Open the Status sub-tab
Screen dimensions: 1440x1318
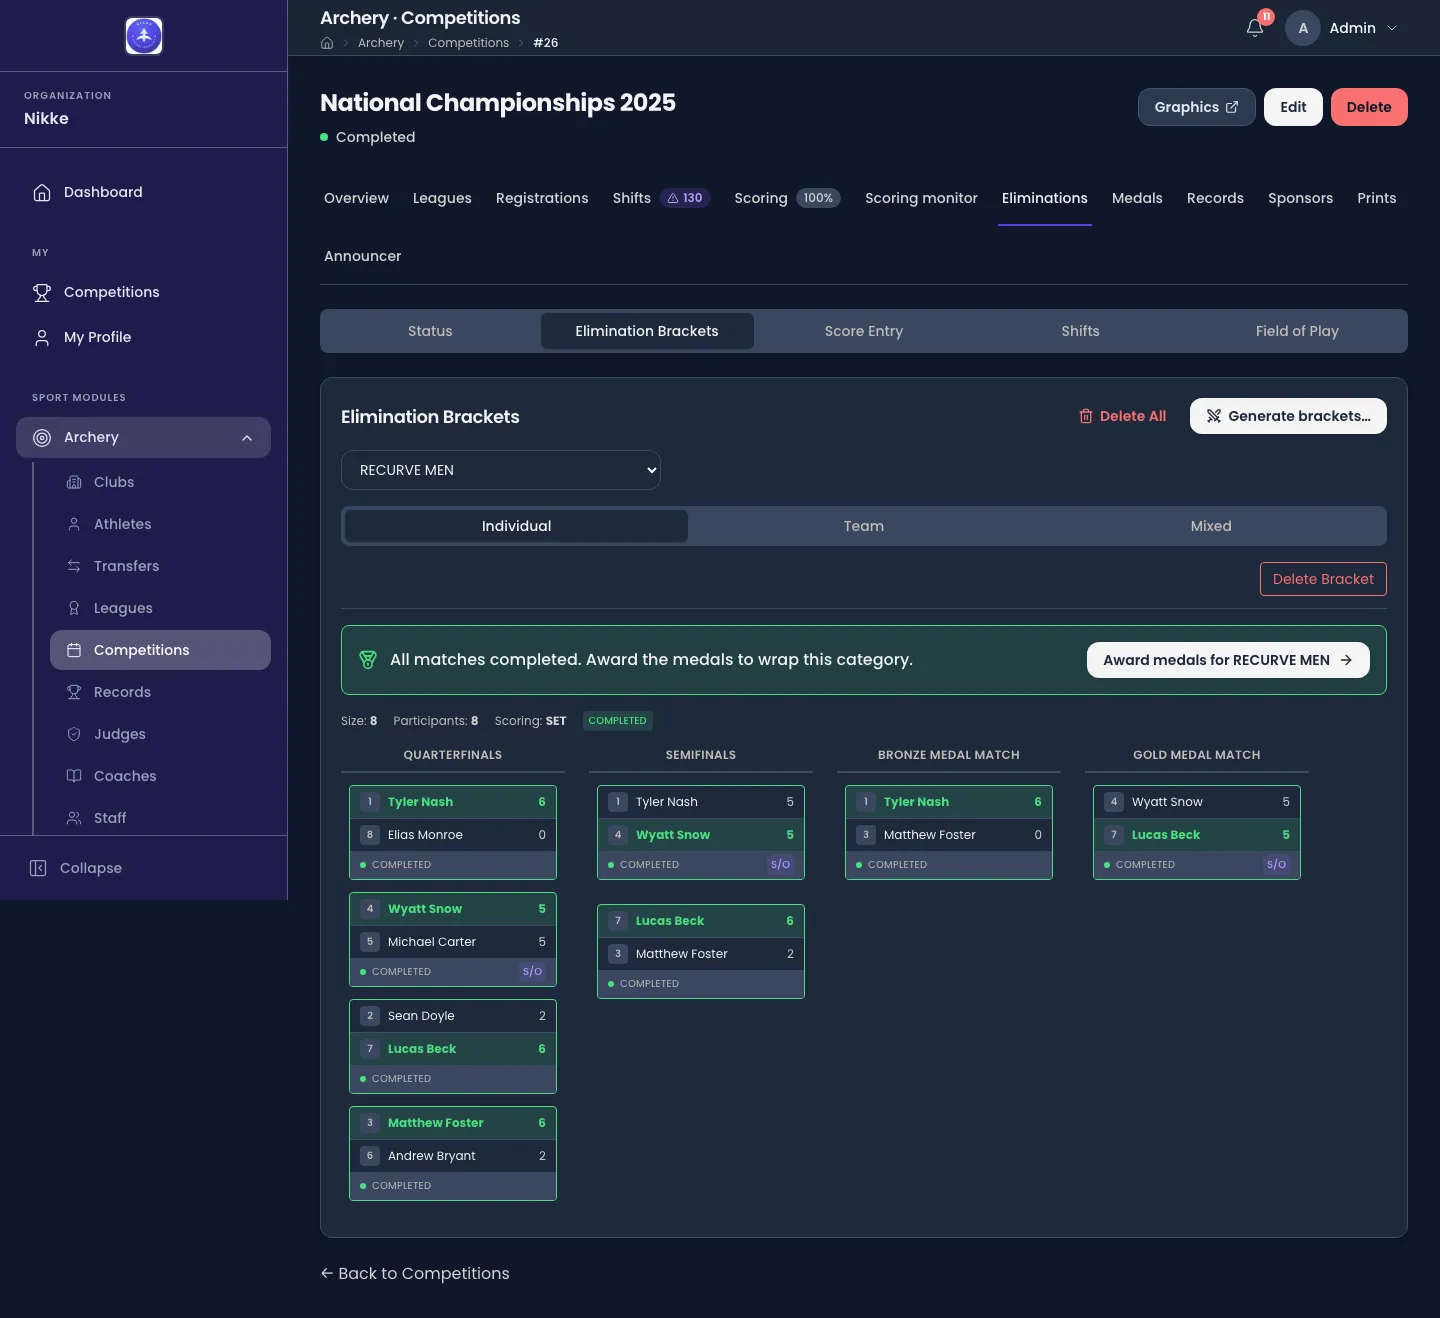tap(430, 331)
